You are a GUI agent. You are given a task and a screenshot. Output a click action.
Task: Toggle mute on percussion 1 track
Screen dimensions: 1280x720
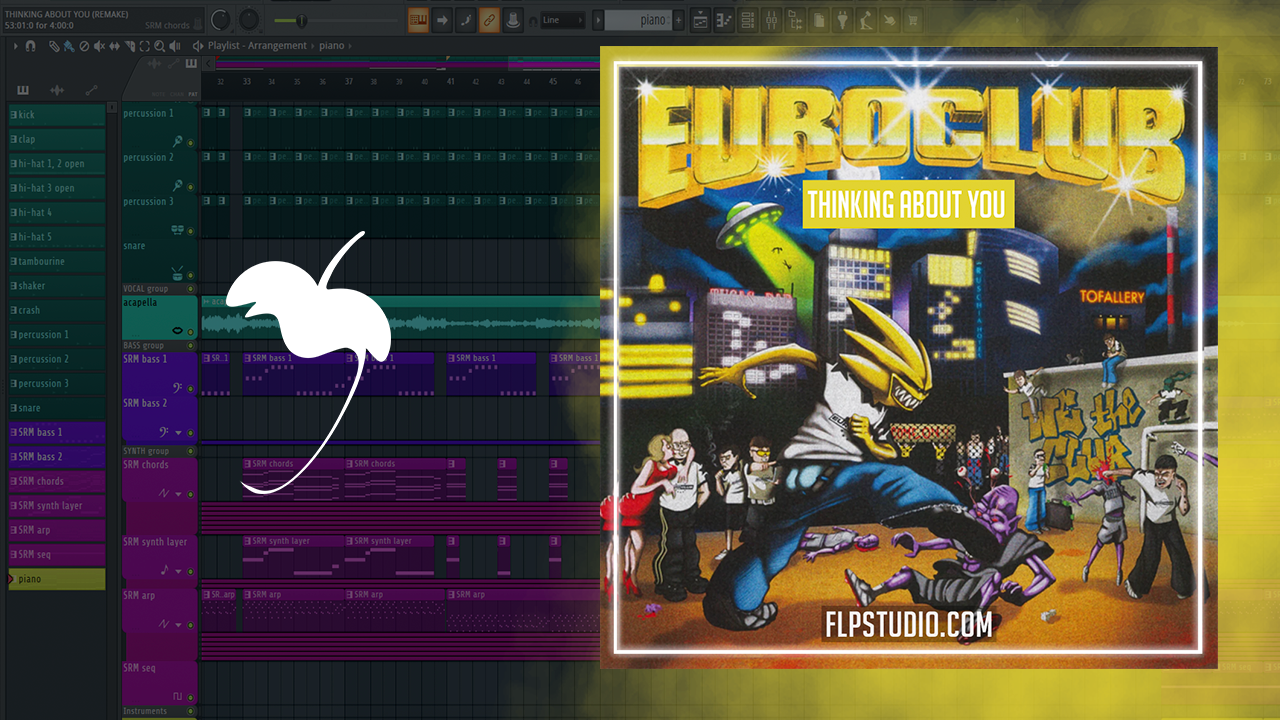click(190, 143)
